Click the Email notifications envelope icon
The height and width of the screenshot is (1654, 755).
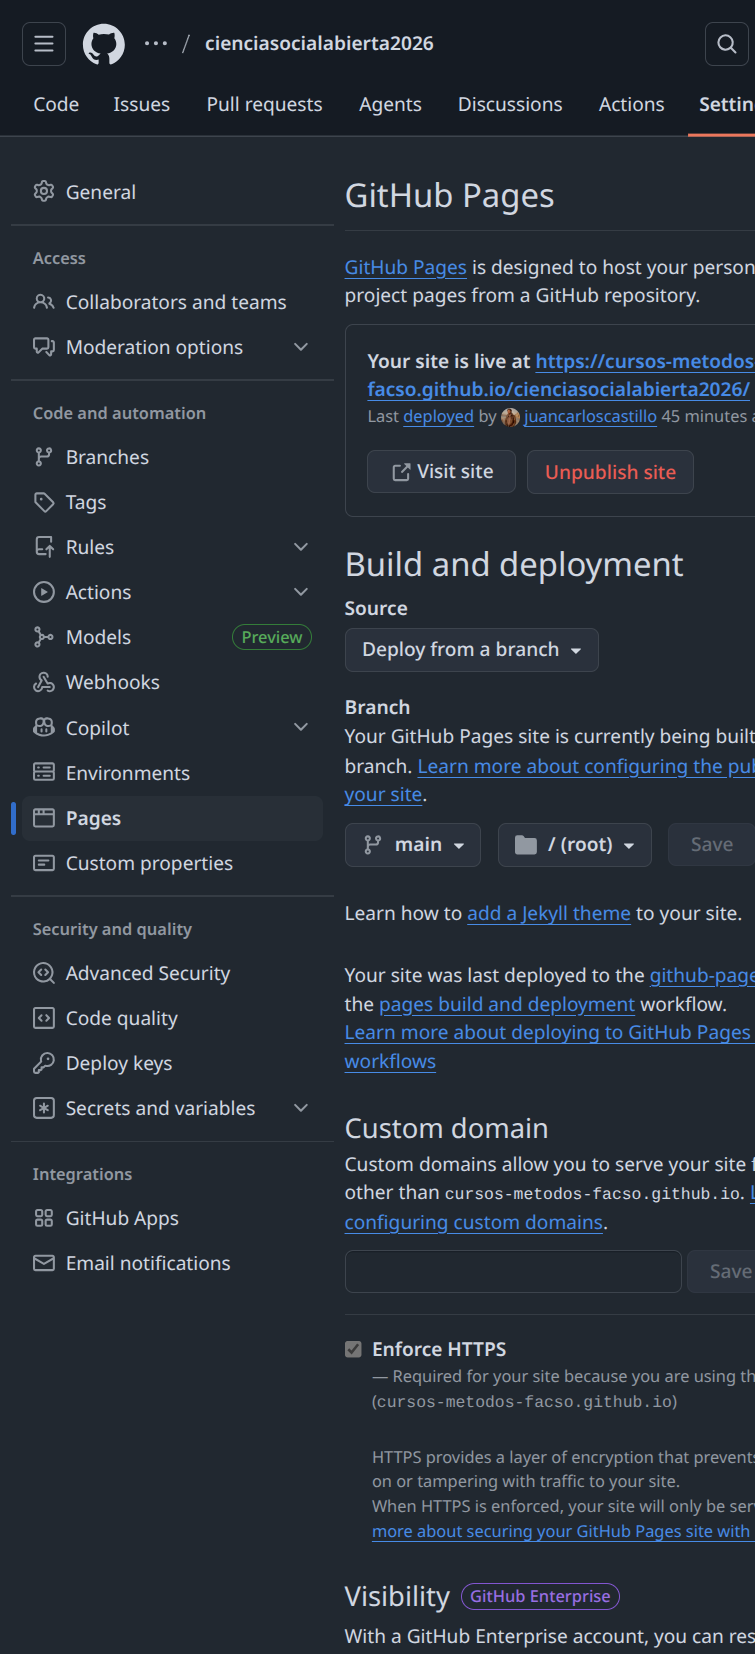(44, 1262)
